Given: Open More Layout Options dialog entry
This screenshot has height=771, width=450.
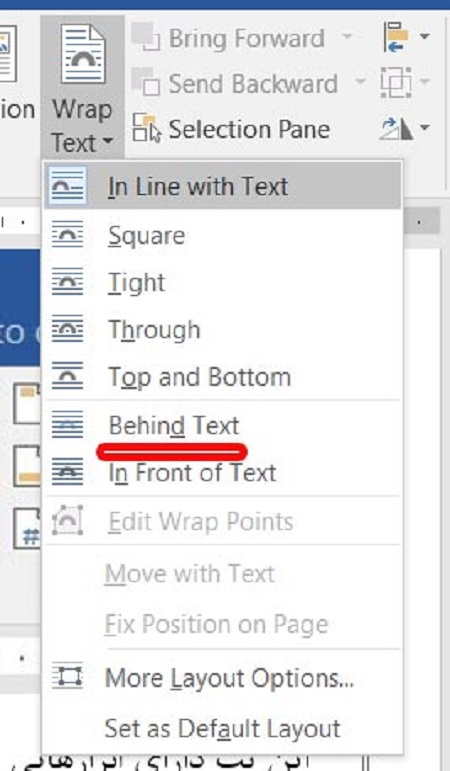Looking at the screenshot, I should (229, 679).
